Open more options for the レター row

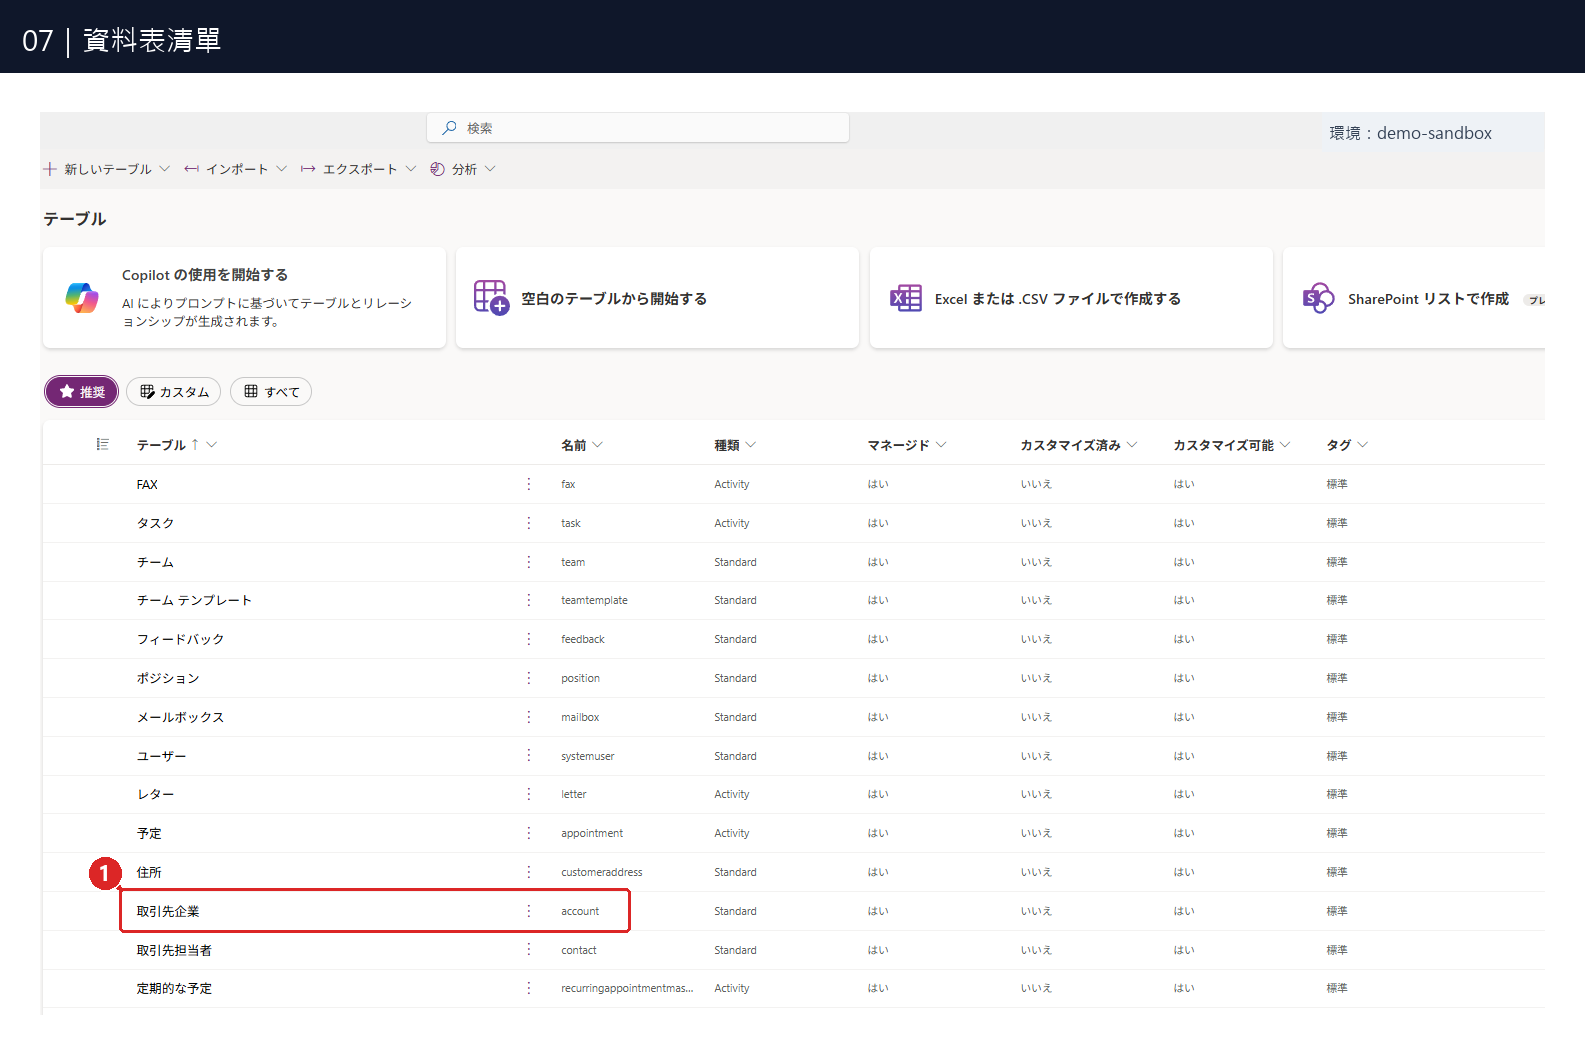(x=529, y=794)
